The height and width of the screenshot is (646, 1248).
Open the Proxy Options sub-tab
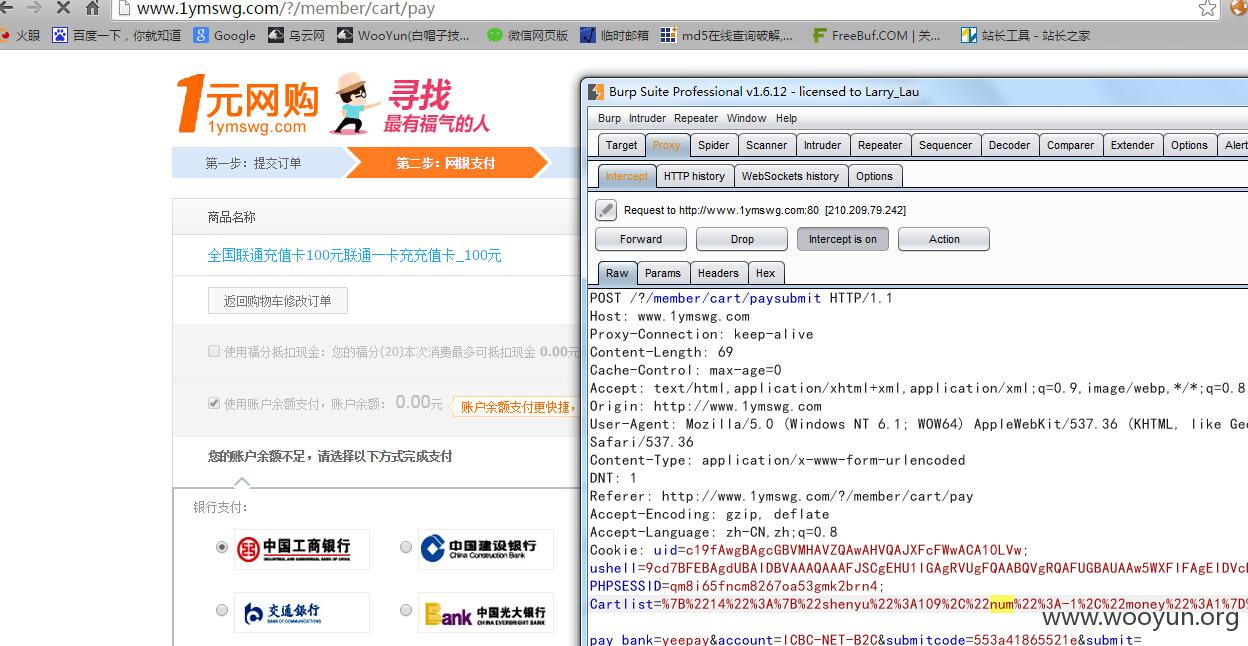[874, 176]
